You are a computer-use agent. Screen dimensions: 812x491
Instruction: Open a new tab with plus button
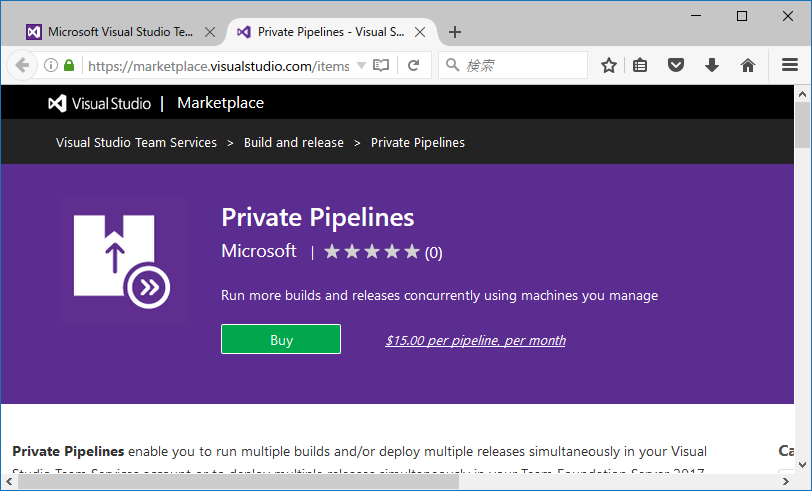[x=455, y=32]
